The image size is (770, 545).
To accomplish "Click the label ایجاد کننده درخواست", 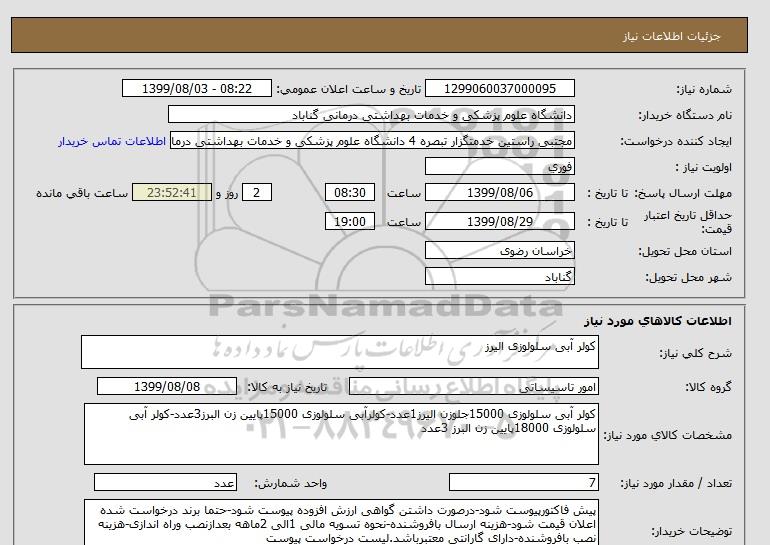I will click(x=676, y=141).
